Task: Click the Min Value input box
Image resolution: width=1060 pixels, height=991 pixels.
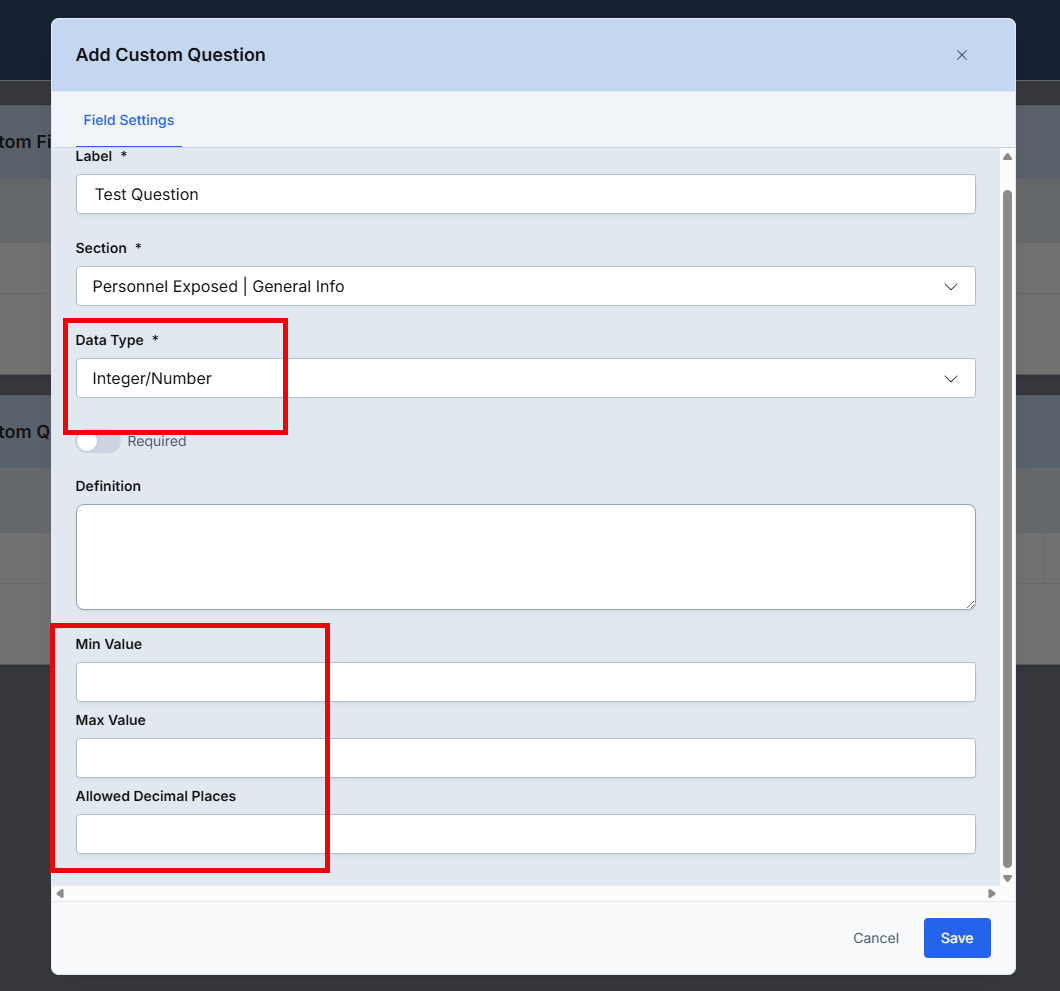Action: [525, 682]
